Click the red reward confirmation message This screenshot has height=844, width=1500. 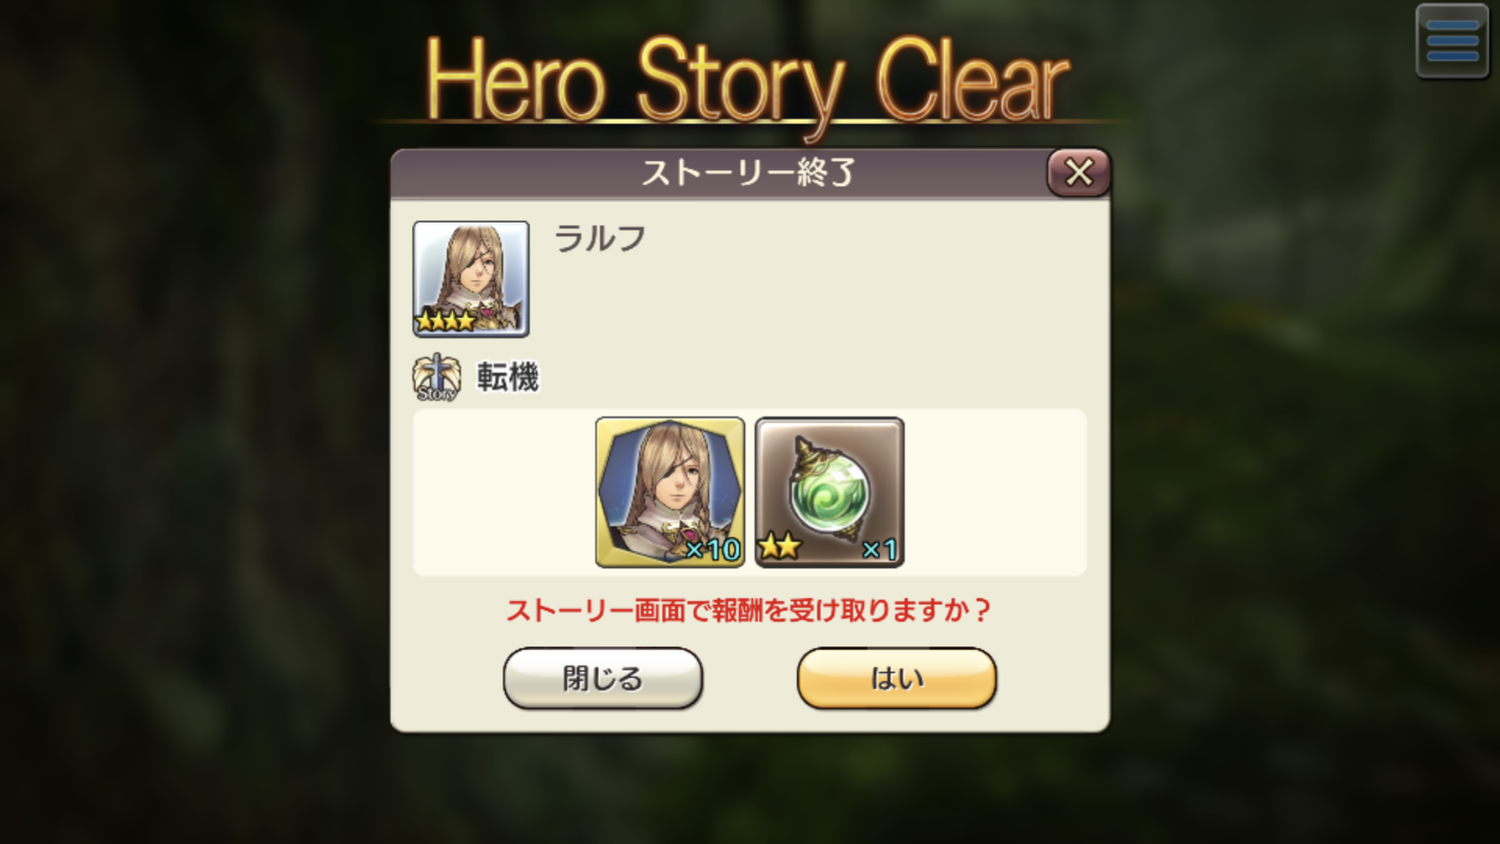[x=749, y=610]
